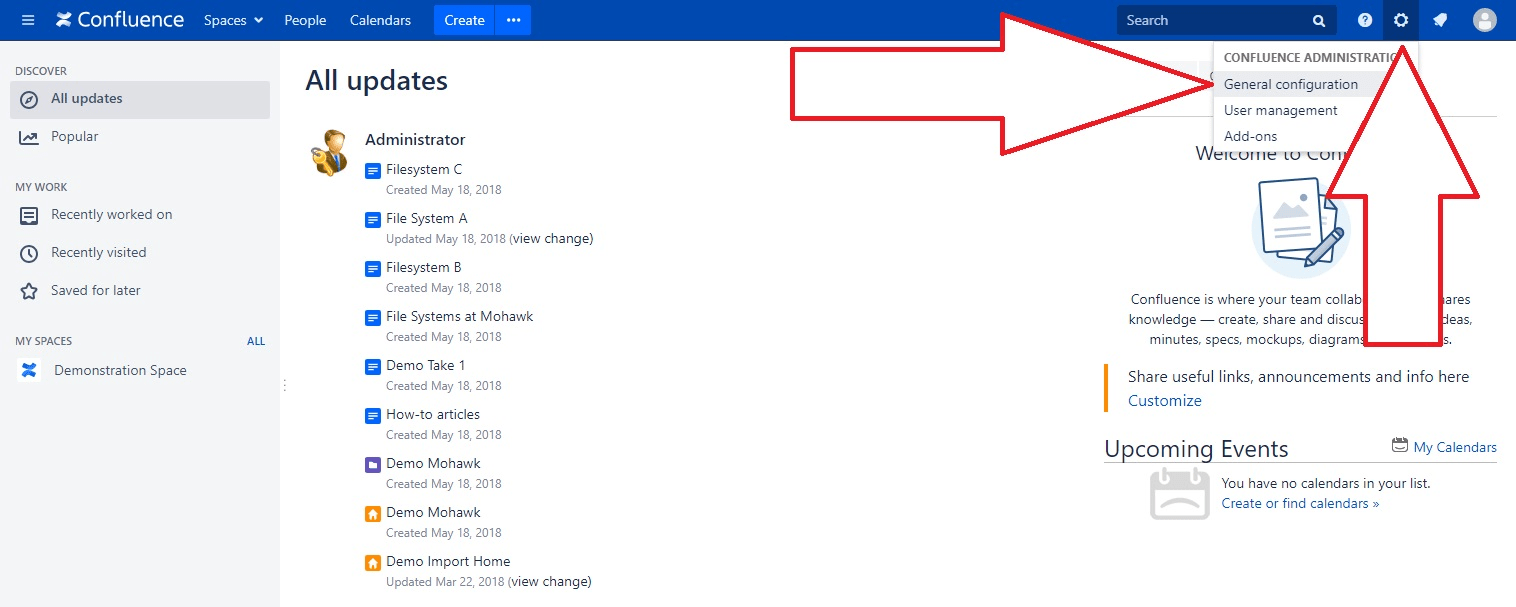
Task: Open the People menu item
Action: (x=305, y=20)
